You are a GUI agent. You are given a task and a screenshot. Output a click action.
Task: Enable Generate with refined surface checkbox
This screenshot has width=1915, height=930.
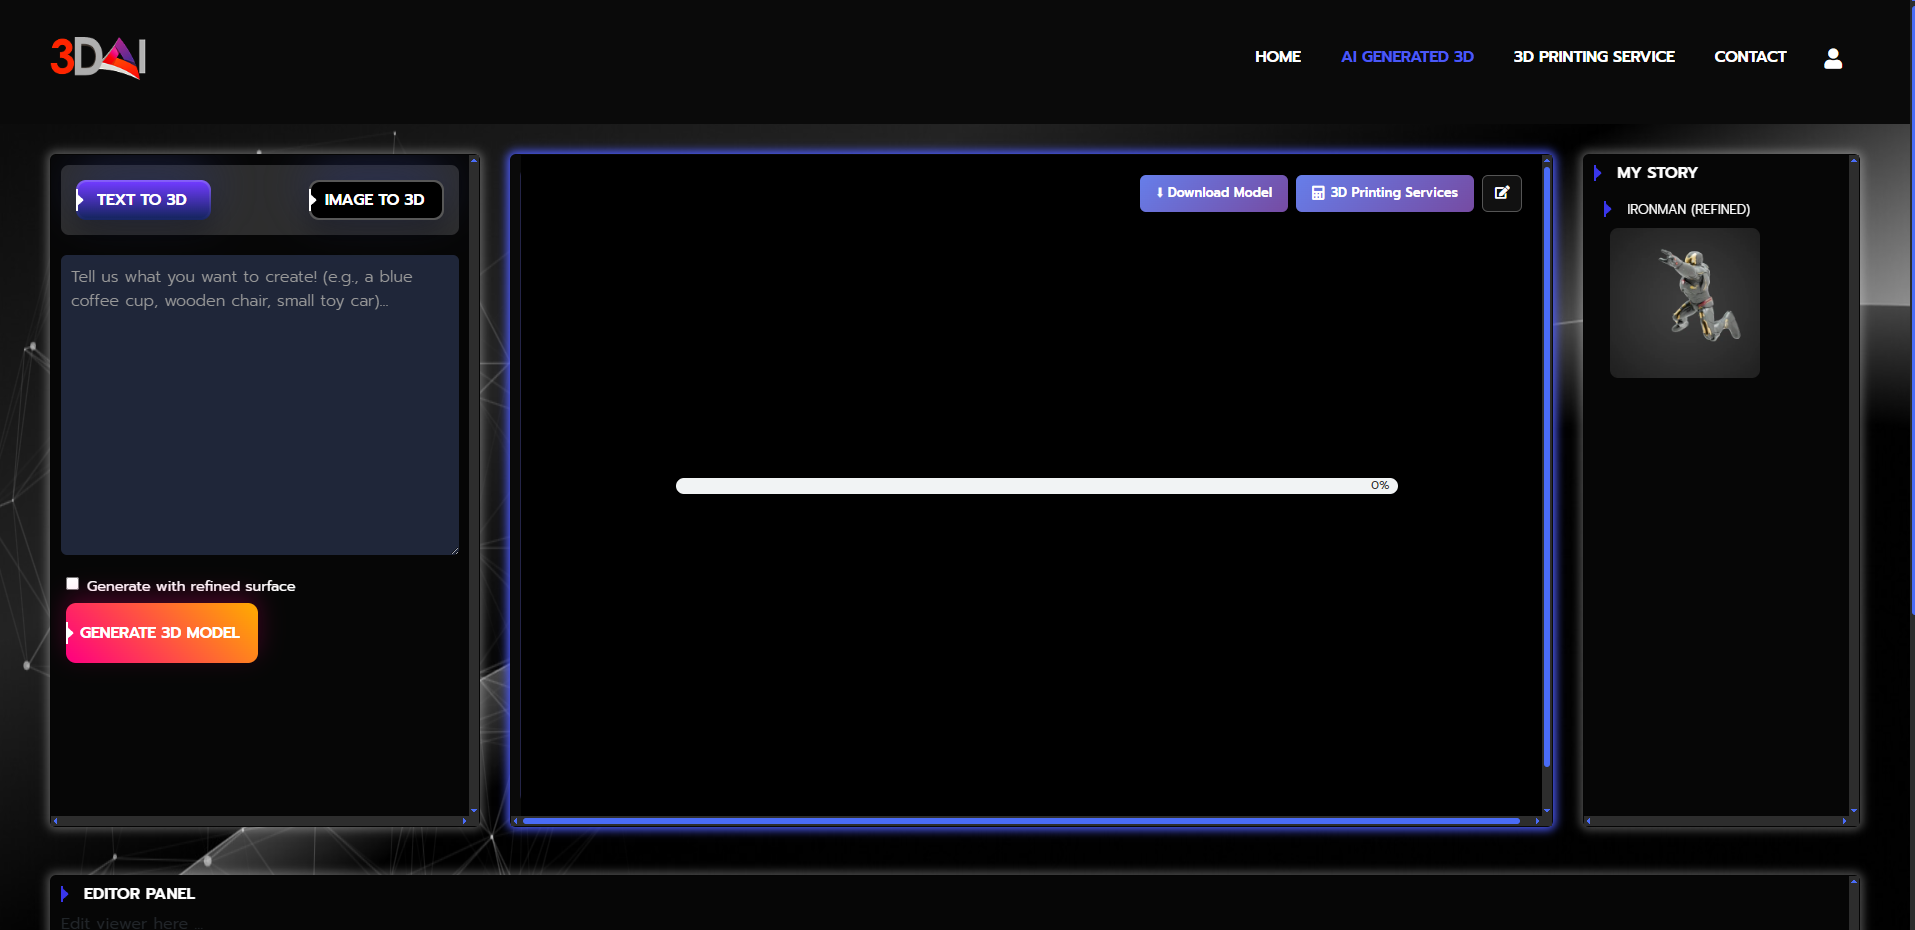73,584
